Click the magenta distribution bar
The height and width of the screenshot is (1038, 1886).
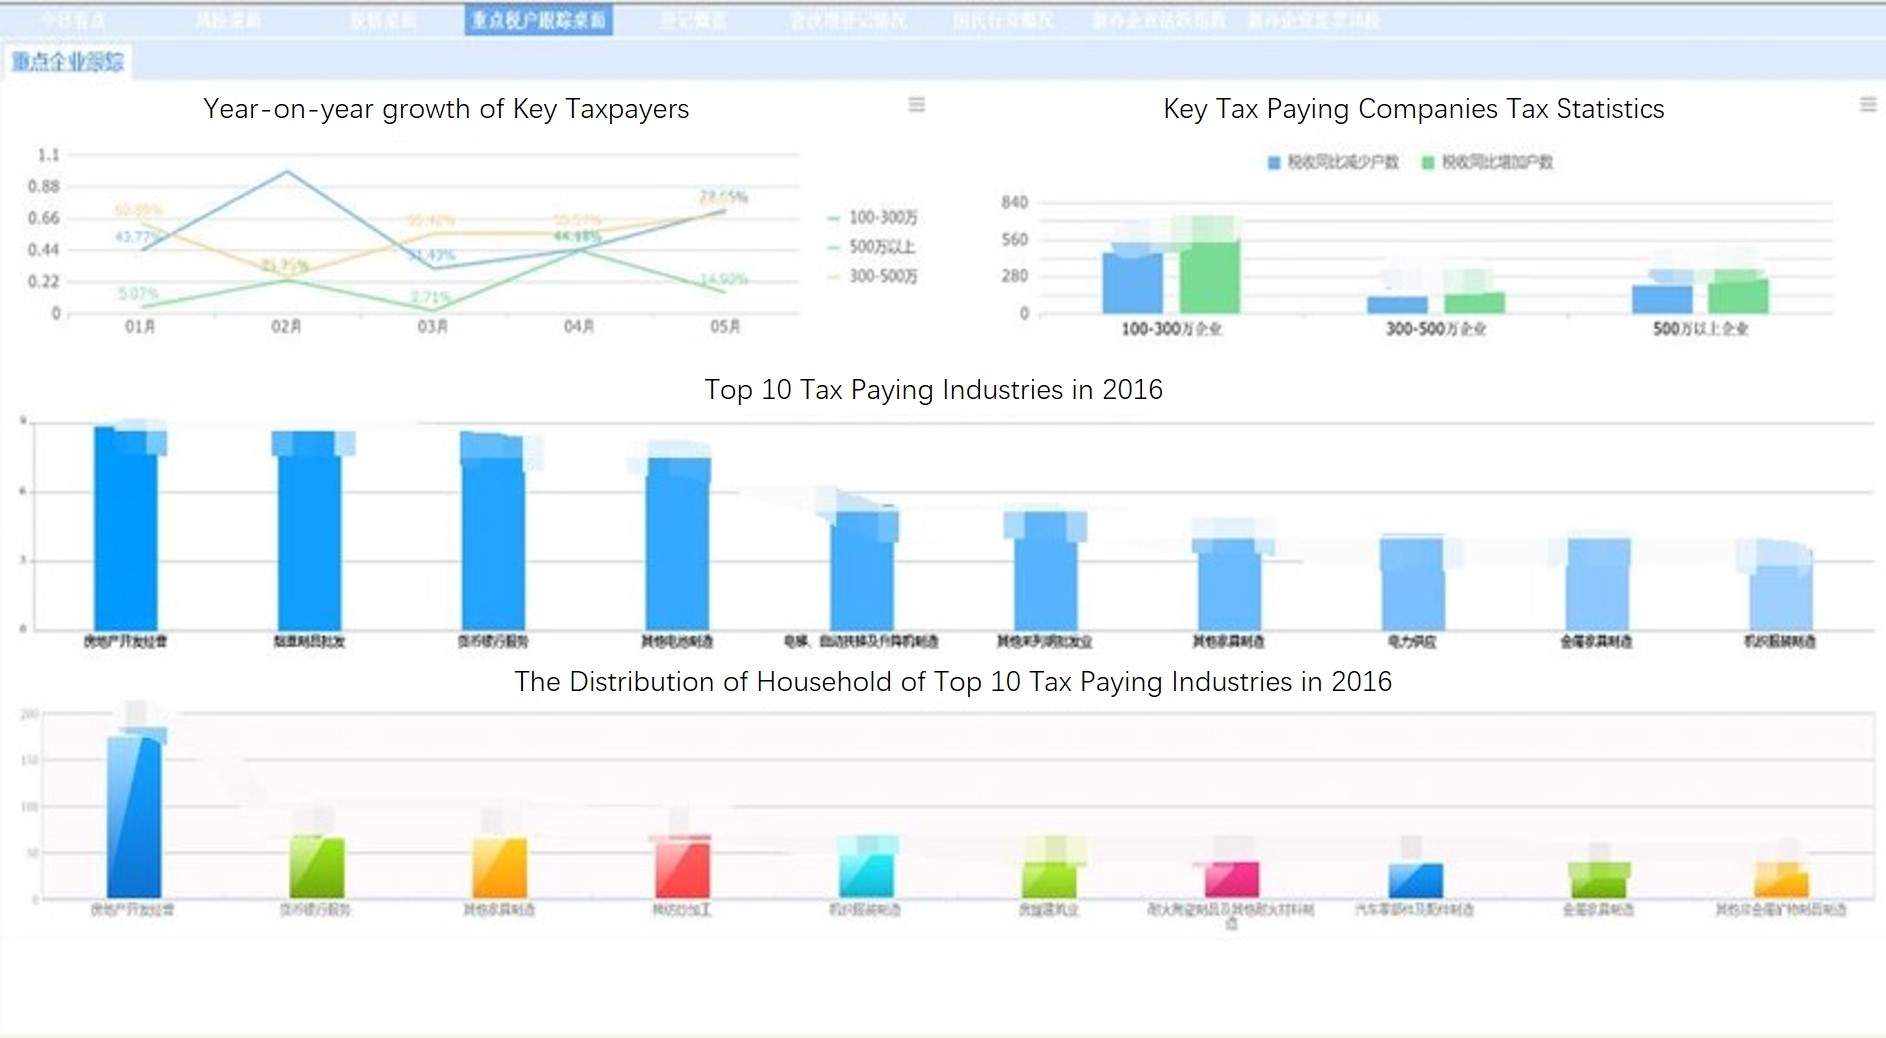pos(1232,880)
